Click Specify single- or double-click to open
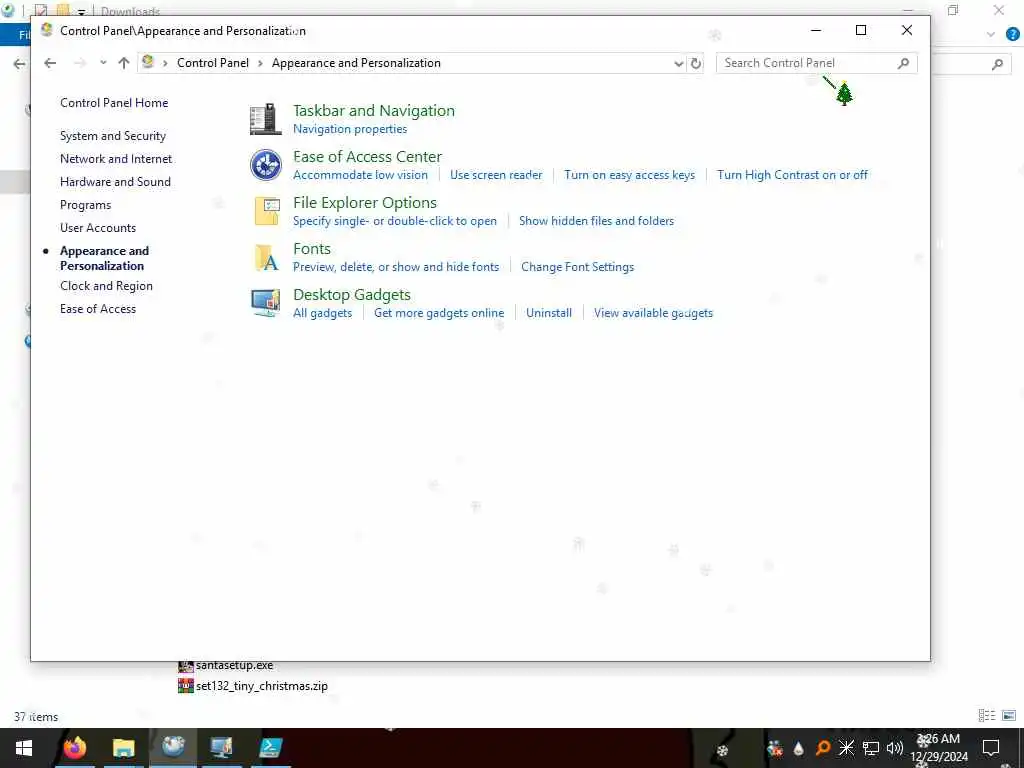 pyautogui.click(x=394, y=221)
